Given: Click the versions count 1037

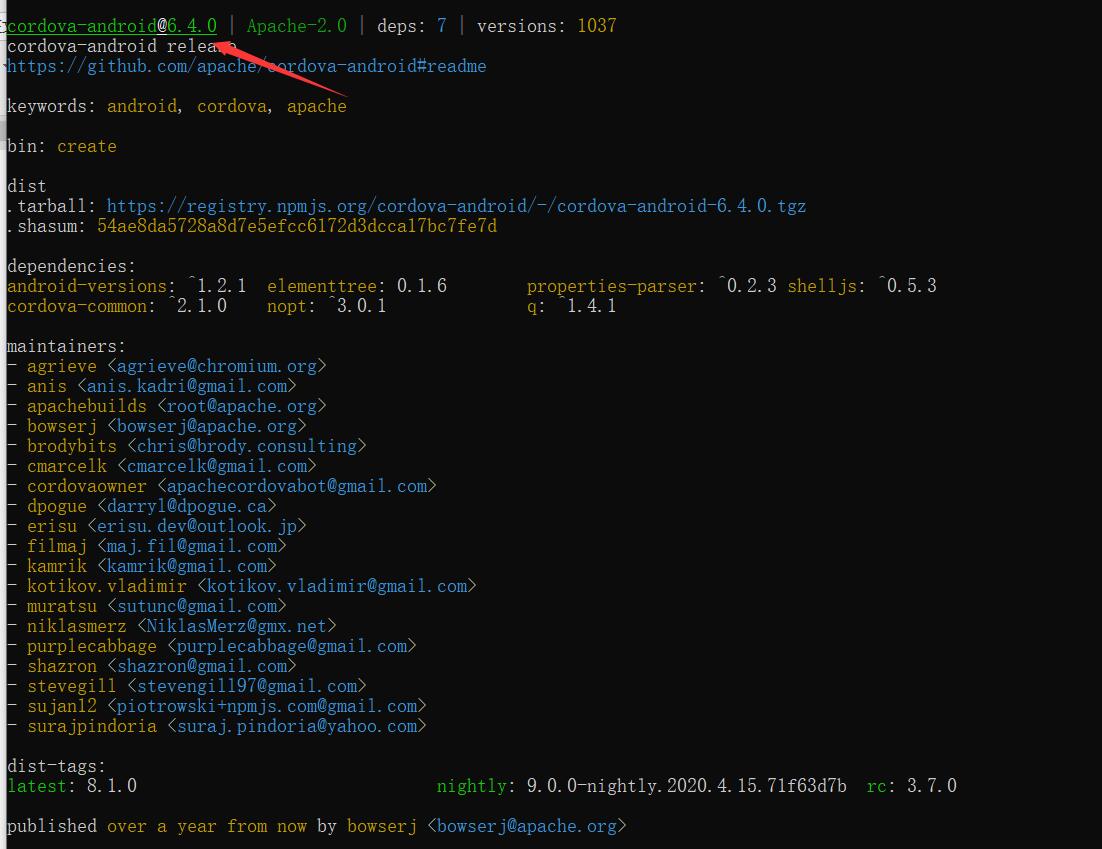Looking at the screenshot, I should 597,26.
